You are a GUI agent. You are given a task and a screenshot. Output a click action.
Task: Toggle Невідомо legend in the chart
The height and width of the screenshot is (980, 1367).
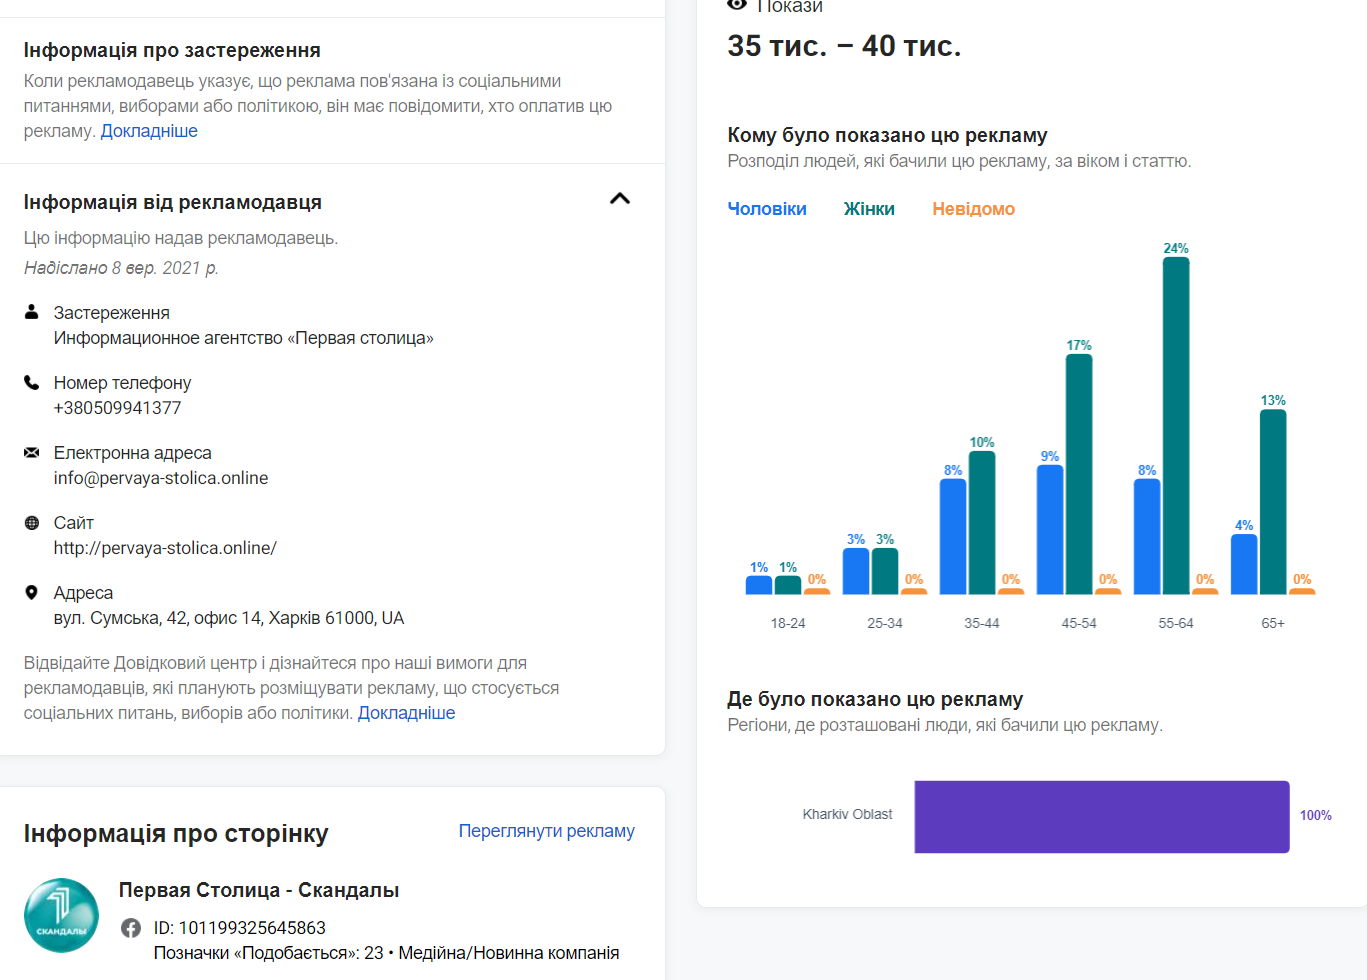coord(973,209)
